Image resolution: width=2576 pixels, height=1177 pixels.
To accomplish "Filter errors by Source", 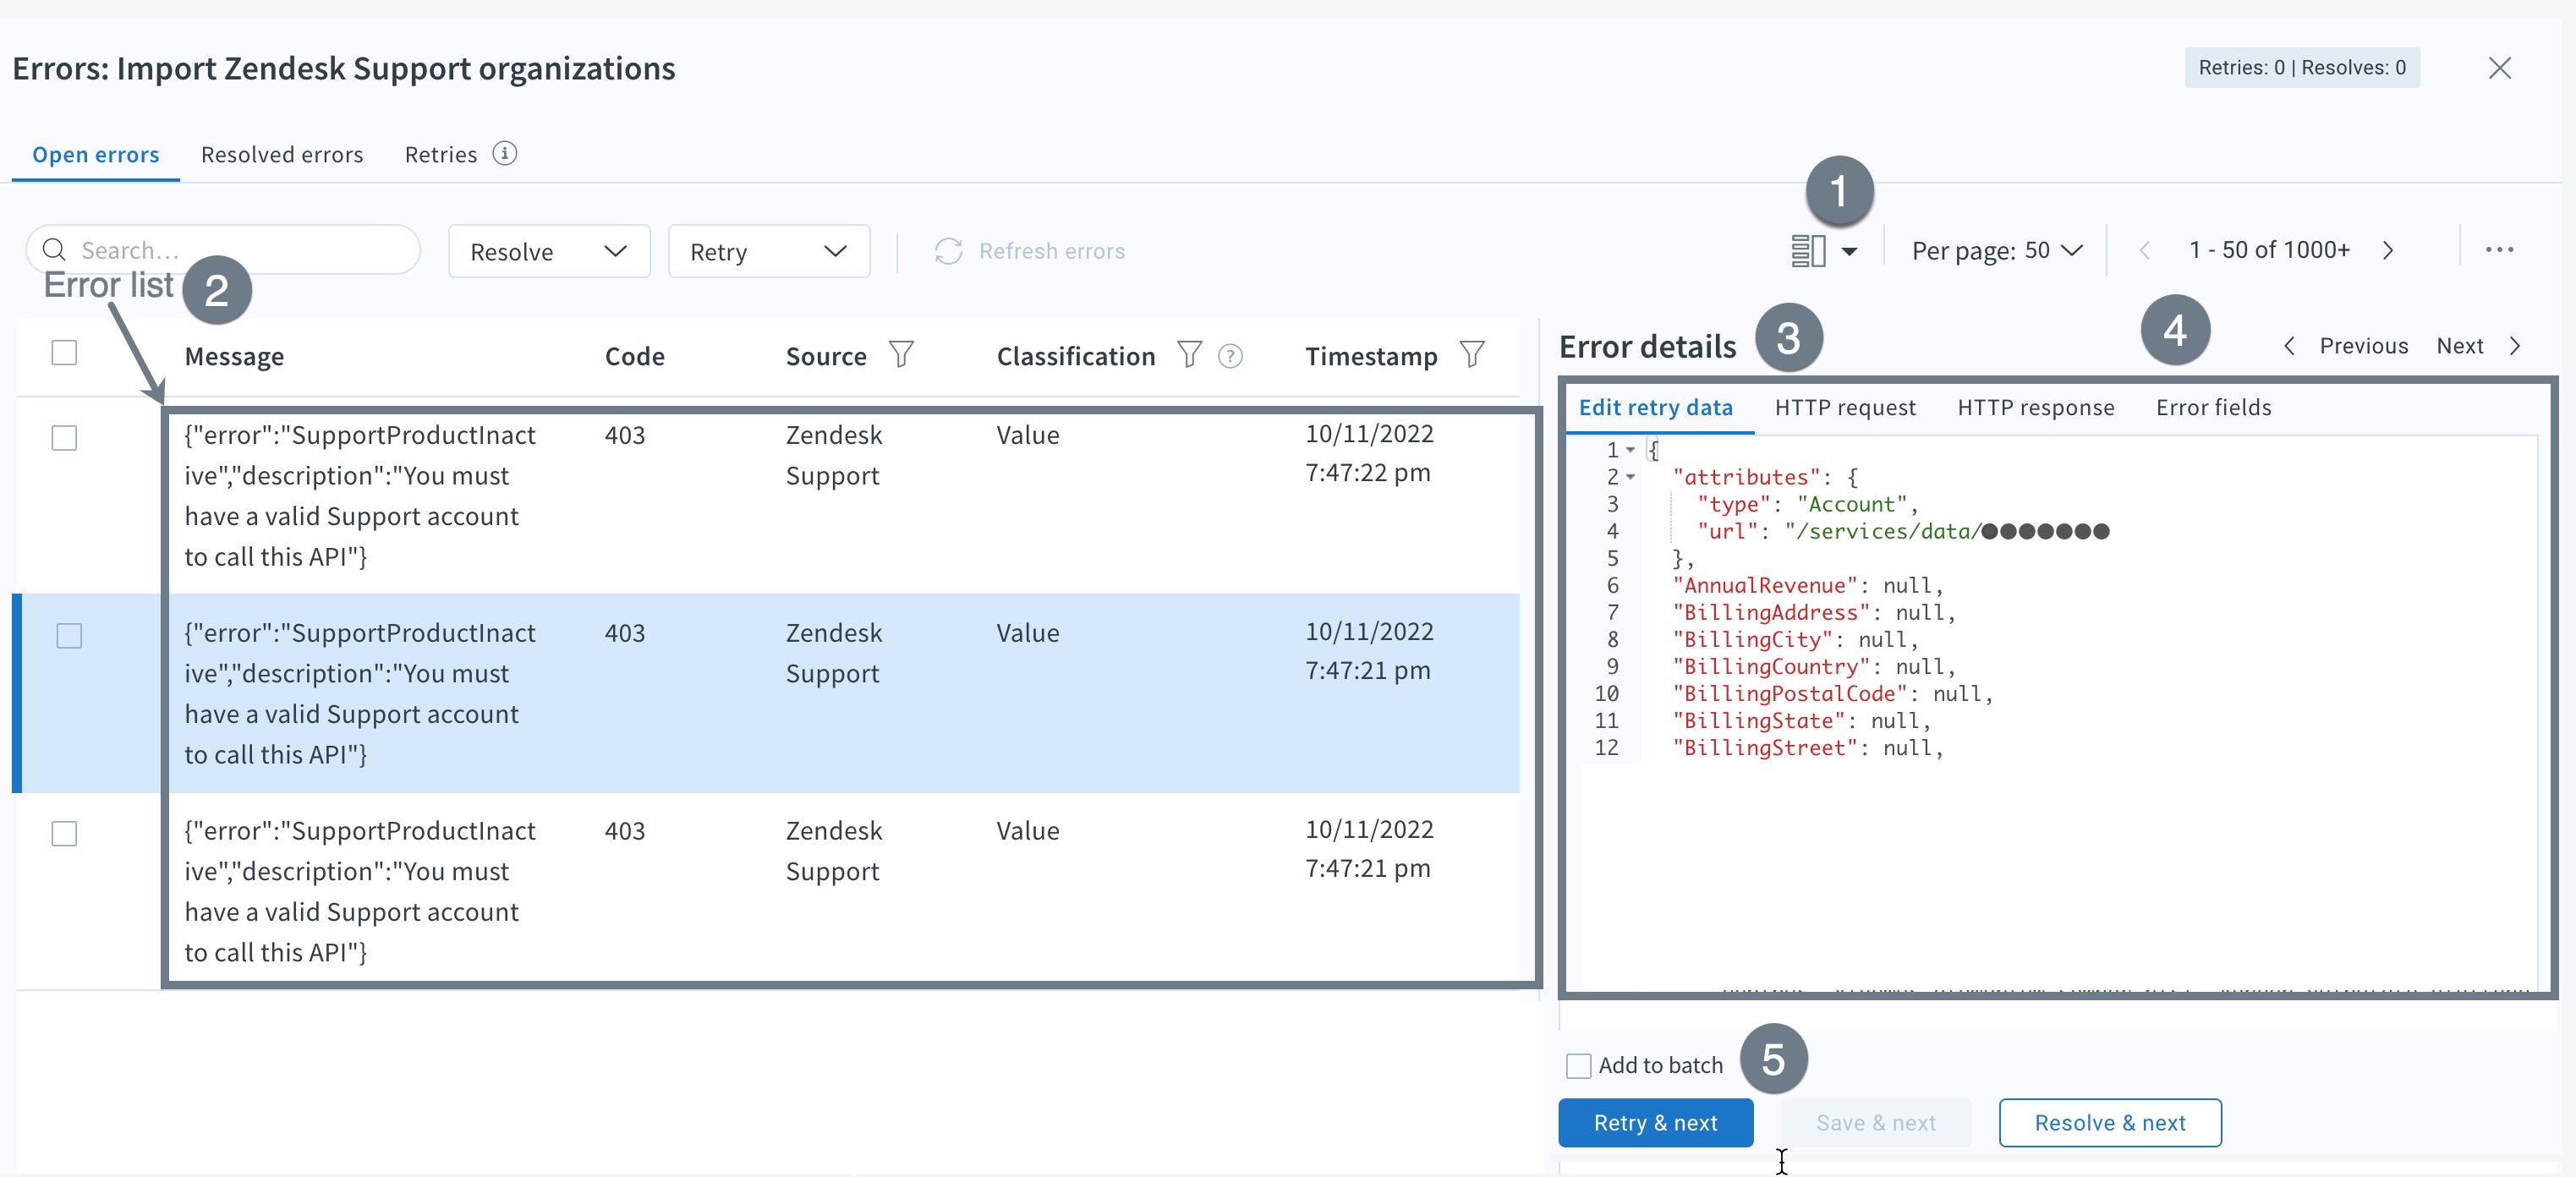I will (901, 355).
